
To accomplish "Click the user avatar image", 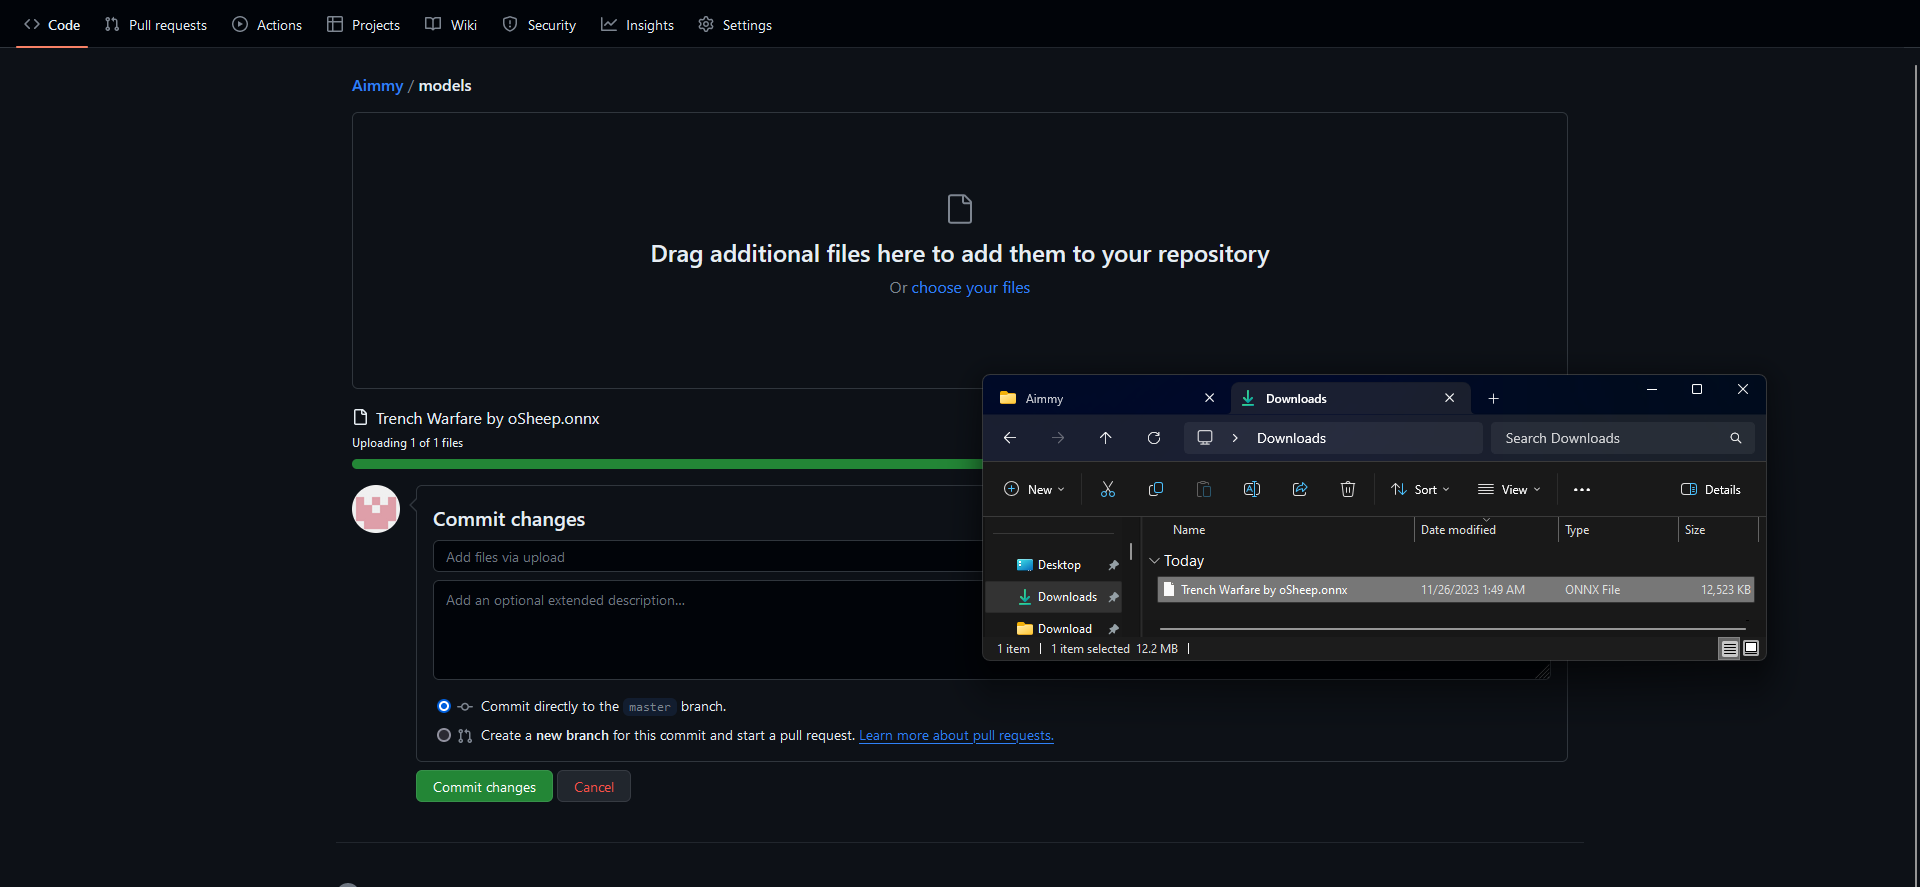I will 376,509.
